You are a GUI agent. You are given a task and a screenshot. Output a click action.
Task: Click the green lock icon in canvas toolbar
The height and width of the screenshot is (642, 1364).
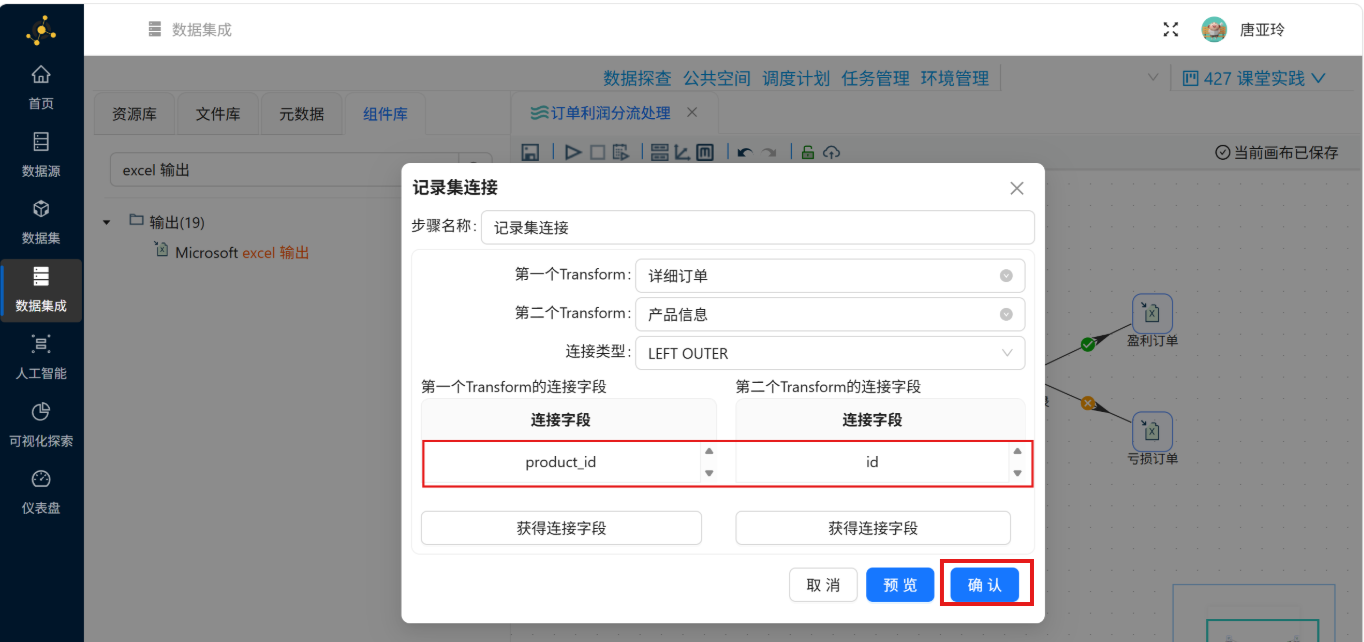pyautogui.click(x=808, y=152)
